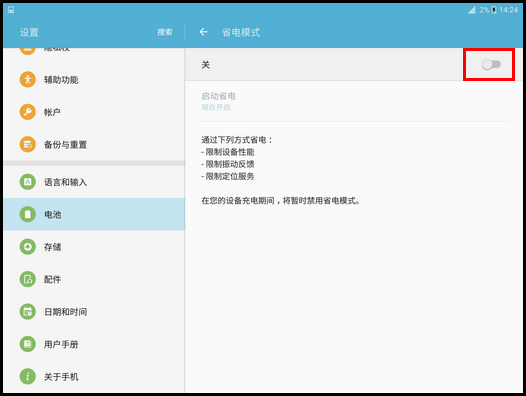Image resolution: width=526 pixels, height=396 pixels.
Task: Click the 14:24 clock in status bar
Action: click(508, 10)
